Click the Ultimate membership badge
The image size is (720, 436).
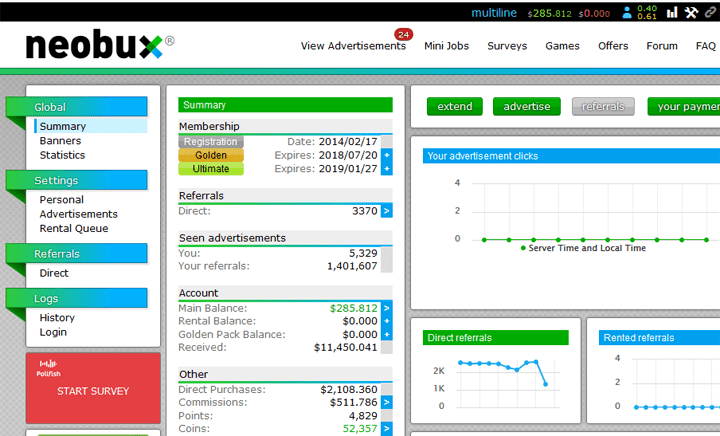tap(211, 169)
